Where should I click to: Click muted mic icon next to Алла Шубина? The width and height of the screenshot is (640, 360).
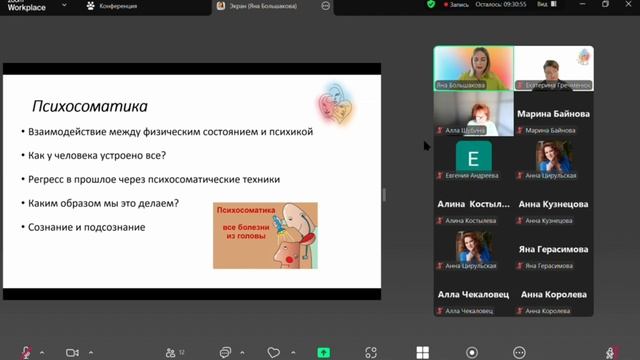[440, 131]
